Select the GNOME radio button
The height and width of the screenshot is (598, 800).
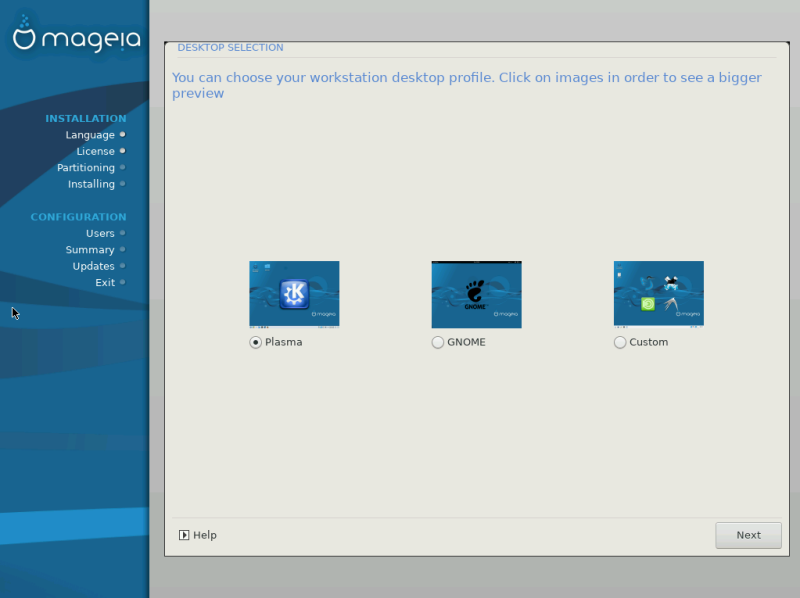[437, 342]
